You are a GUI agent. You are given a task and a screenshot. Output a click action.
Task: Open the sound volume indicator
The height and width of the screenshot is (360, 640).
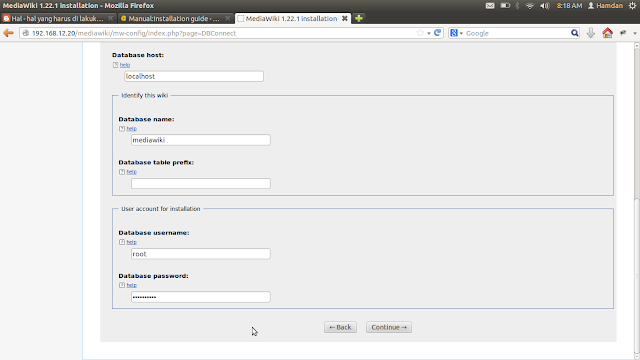point(544,6)
